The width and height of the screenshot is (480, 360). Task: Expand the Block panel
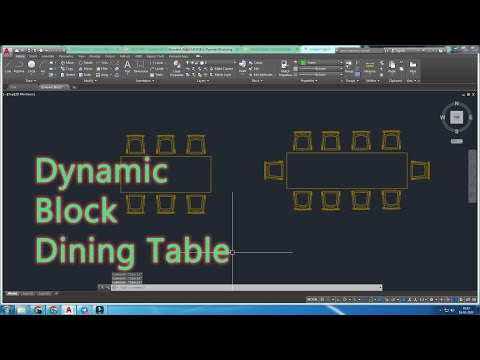(x=256, y=81)
